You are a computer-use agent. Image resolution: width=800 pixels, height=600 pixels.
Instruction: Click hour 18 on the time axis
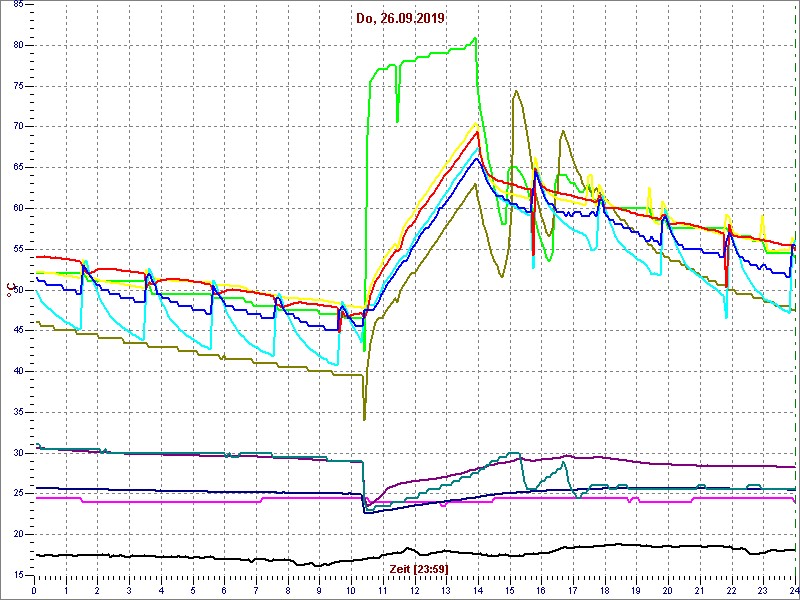tap(604, 590)
